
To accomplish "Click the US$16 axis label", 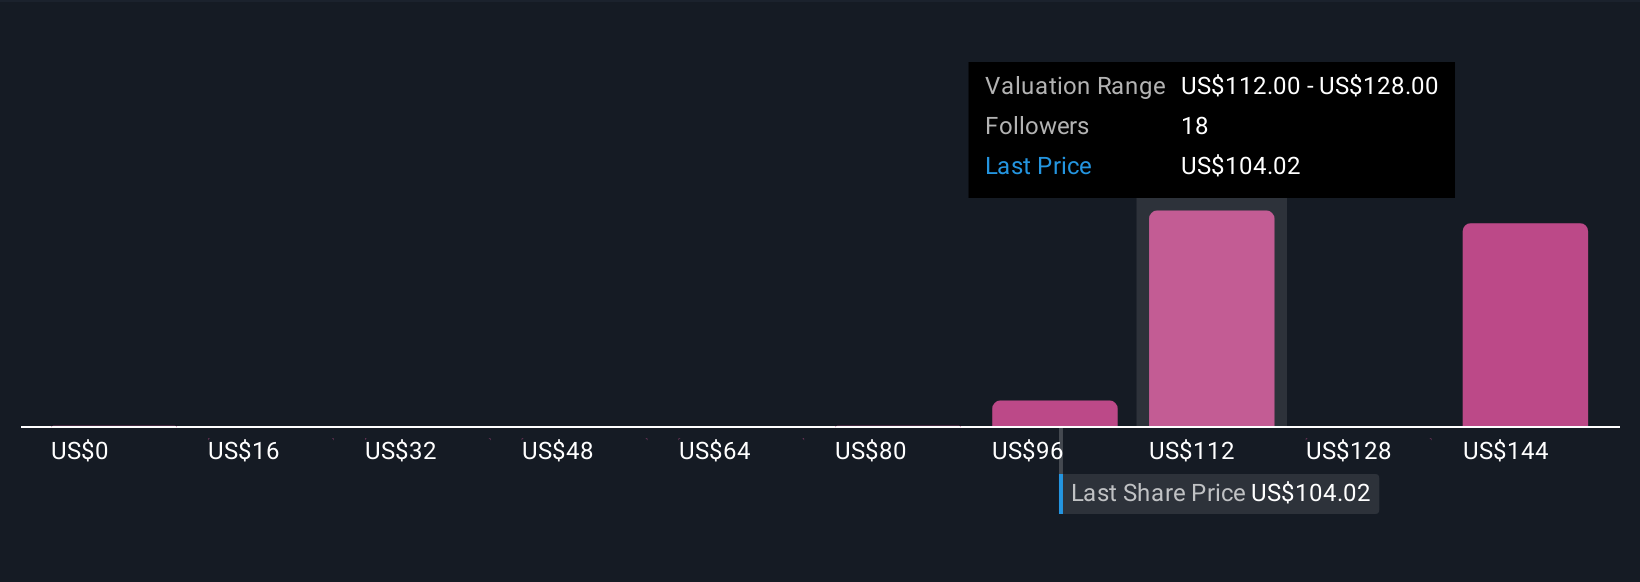I will pyautogui.click(x=243, y=451).
